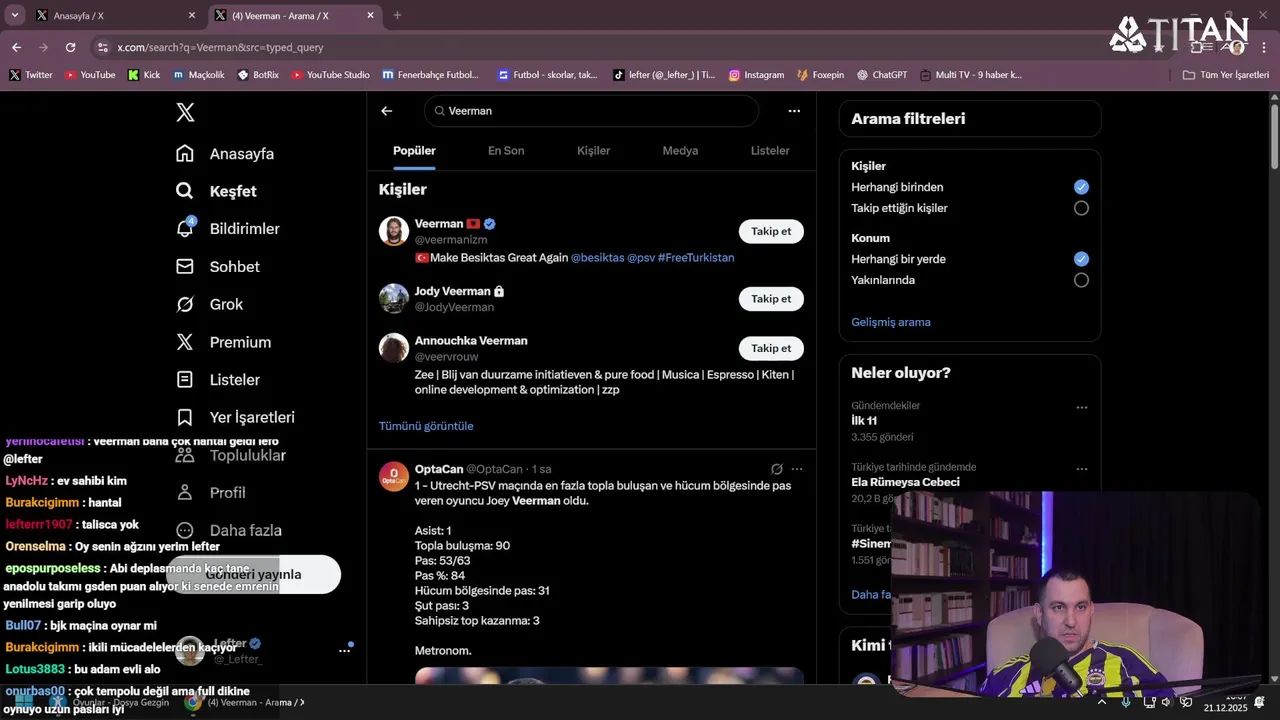Follow Annouchka Veerman with Takip et
Image resolution: width=1280 pixels, height=720 pixels.
click(771, 348)
